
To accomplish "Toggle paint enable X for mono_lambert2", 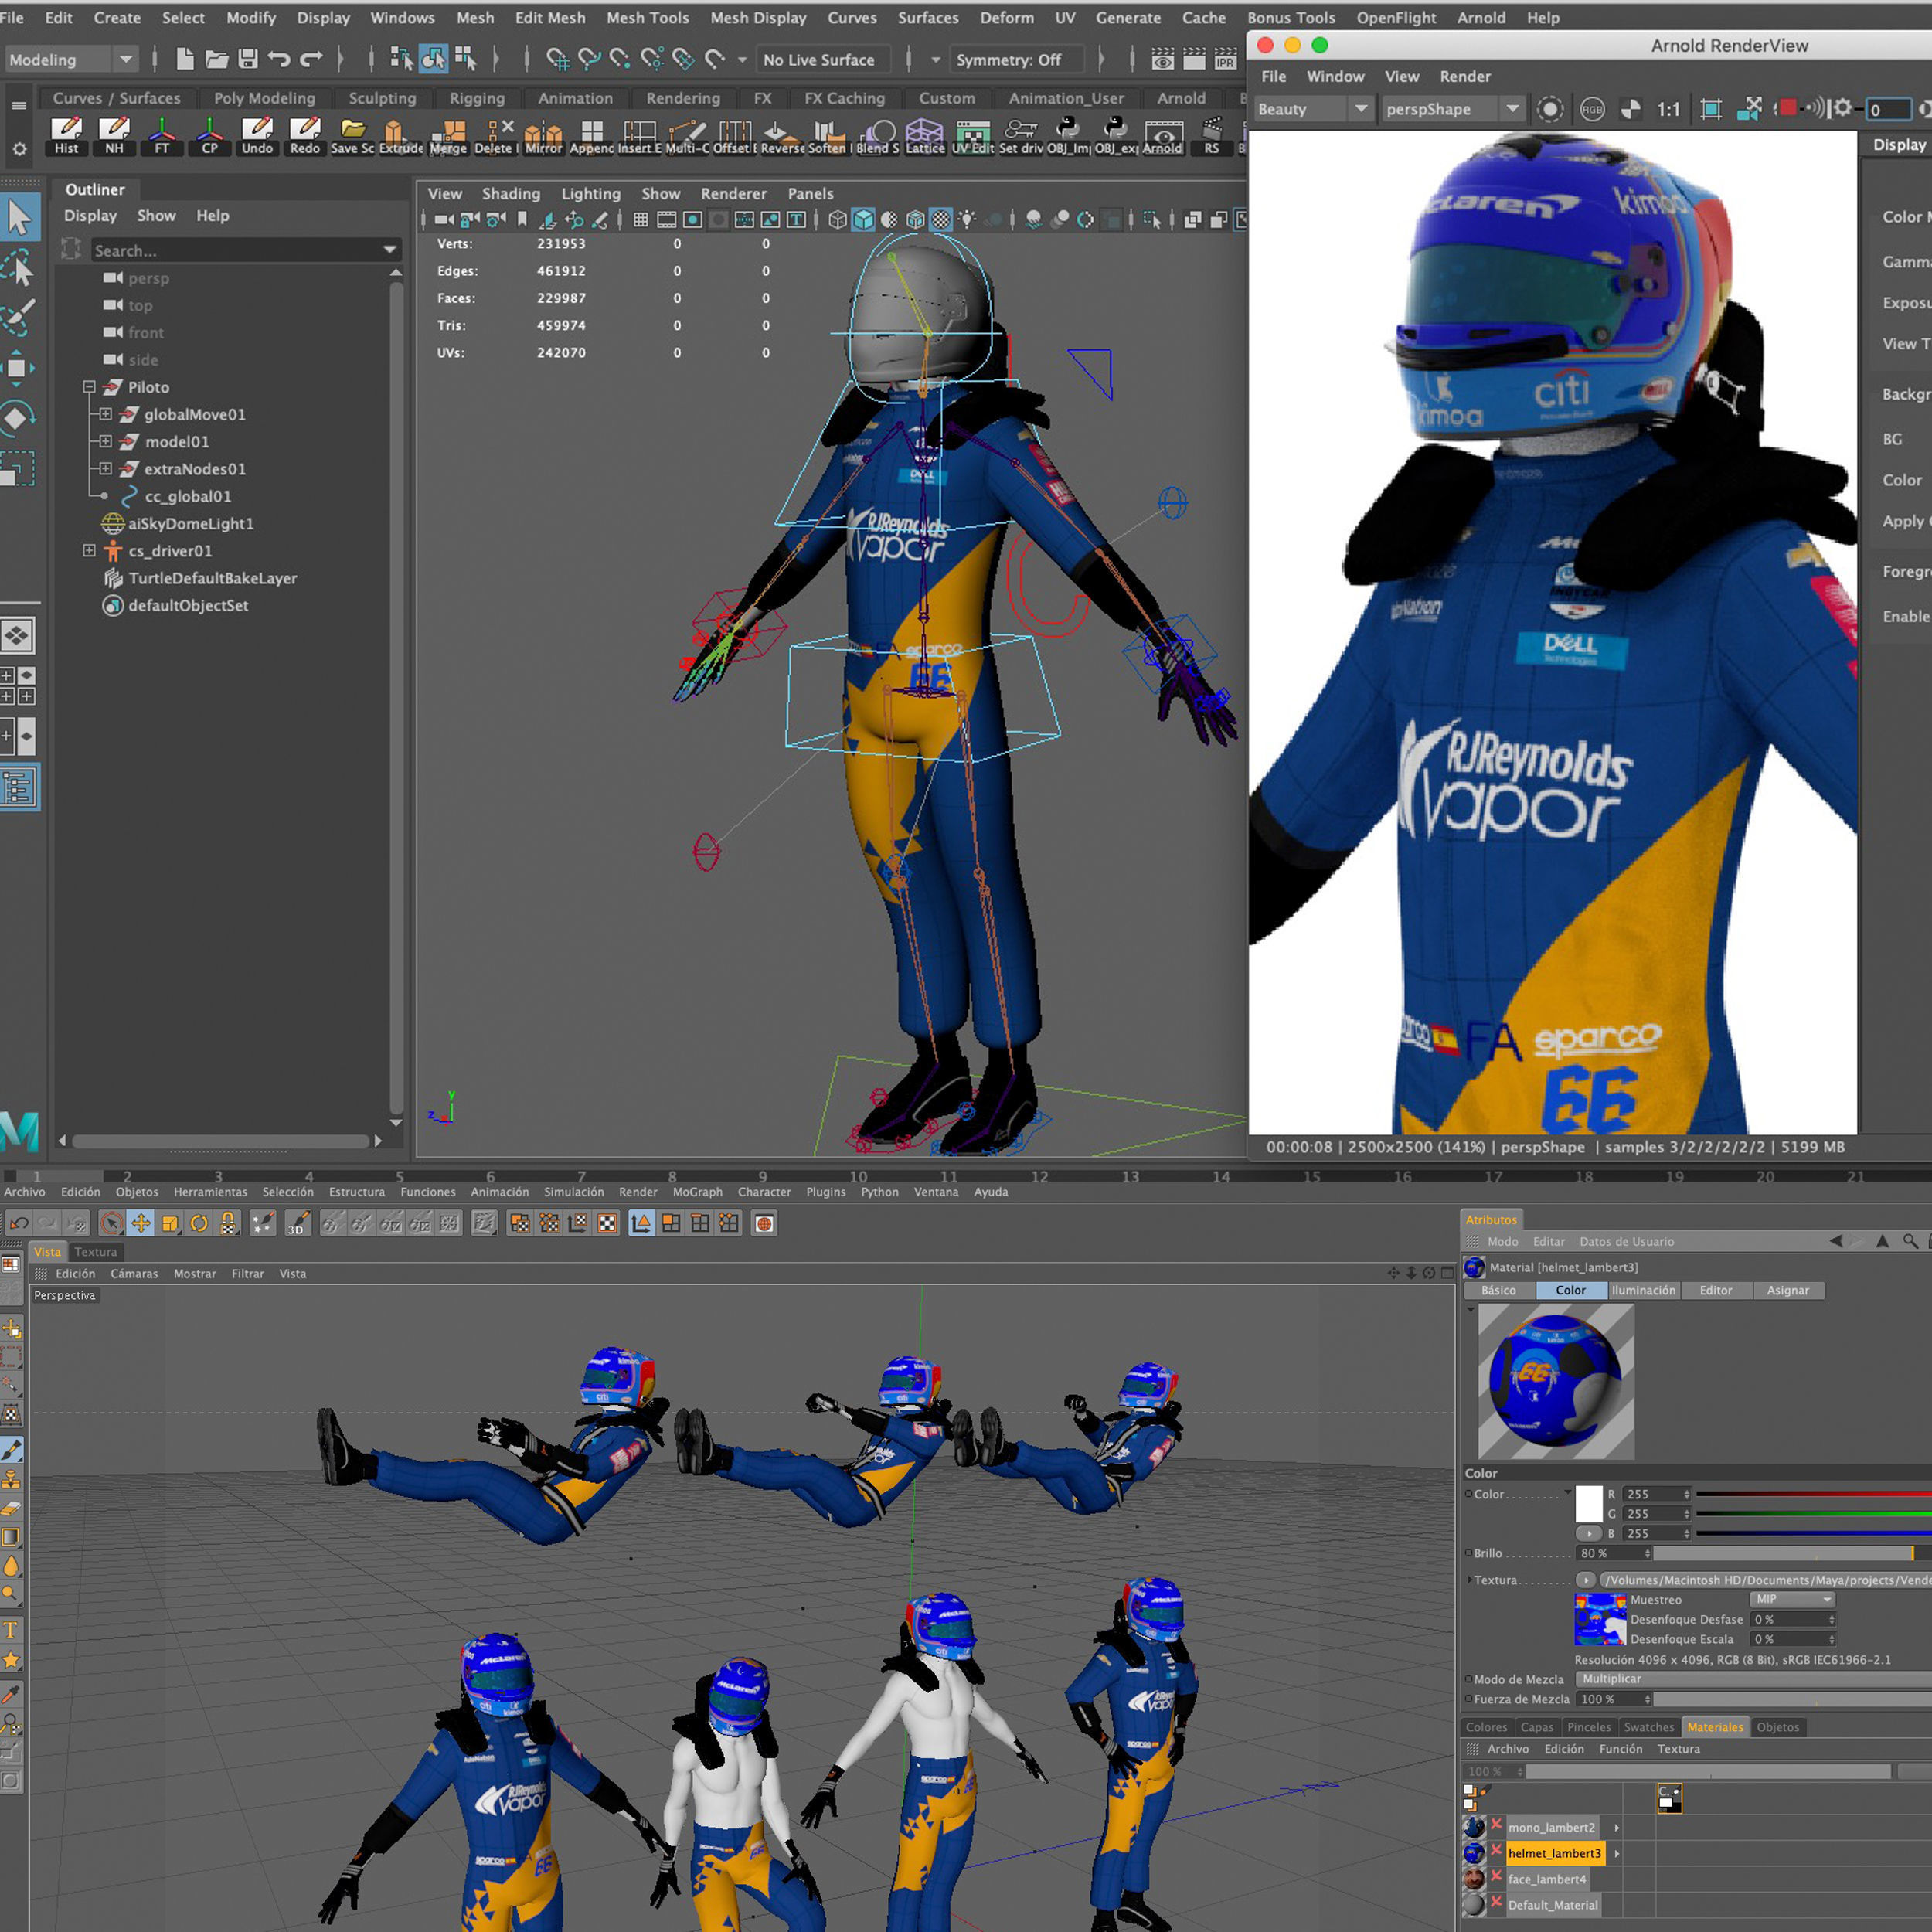I will (1497, 1825).
